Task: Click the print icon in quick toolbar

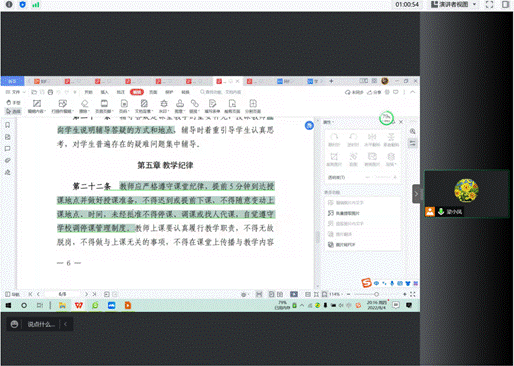Action: pos(50,92)
